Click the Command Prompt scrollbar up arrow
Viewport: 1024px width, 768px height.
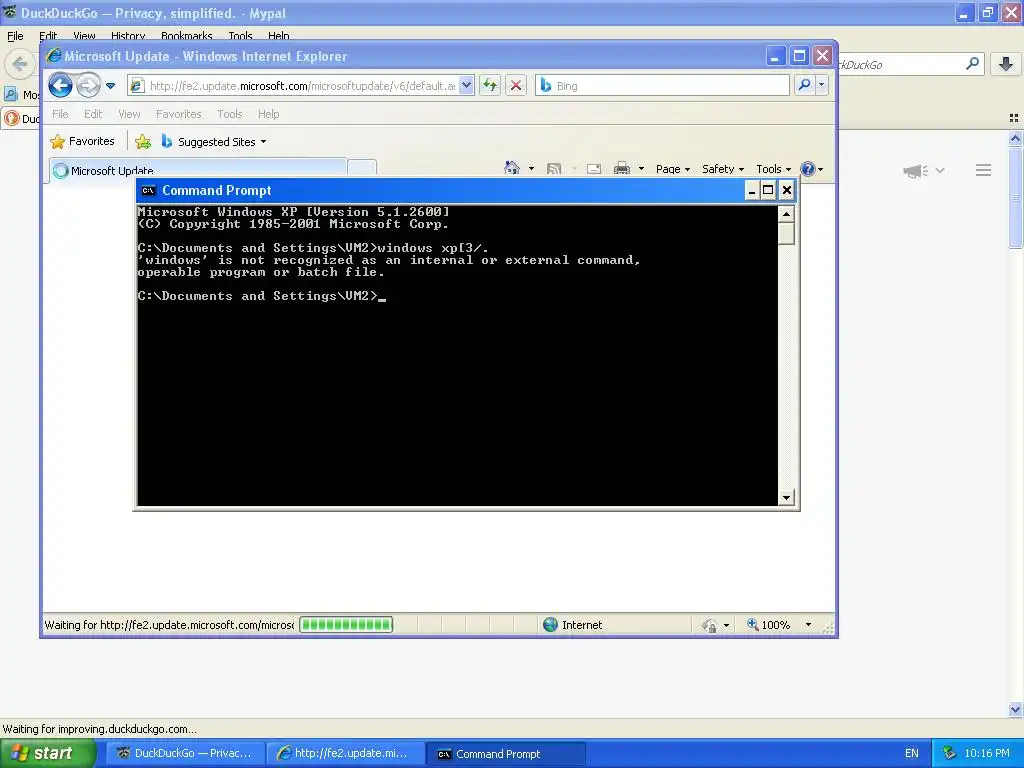pyautogui.click(x=786, y=214)
